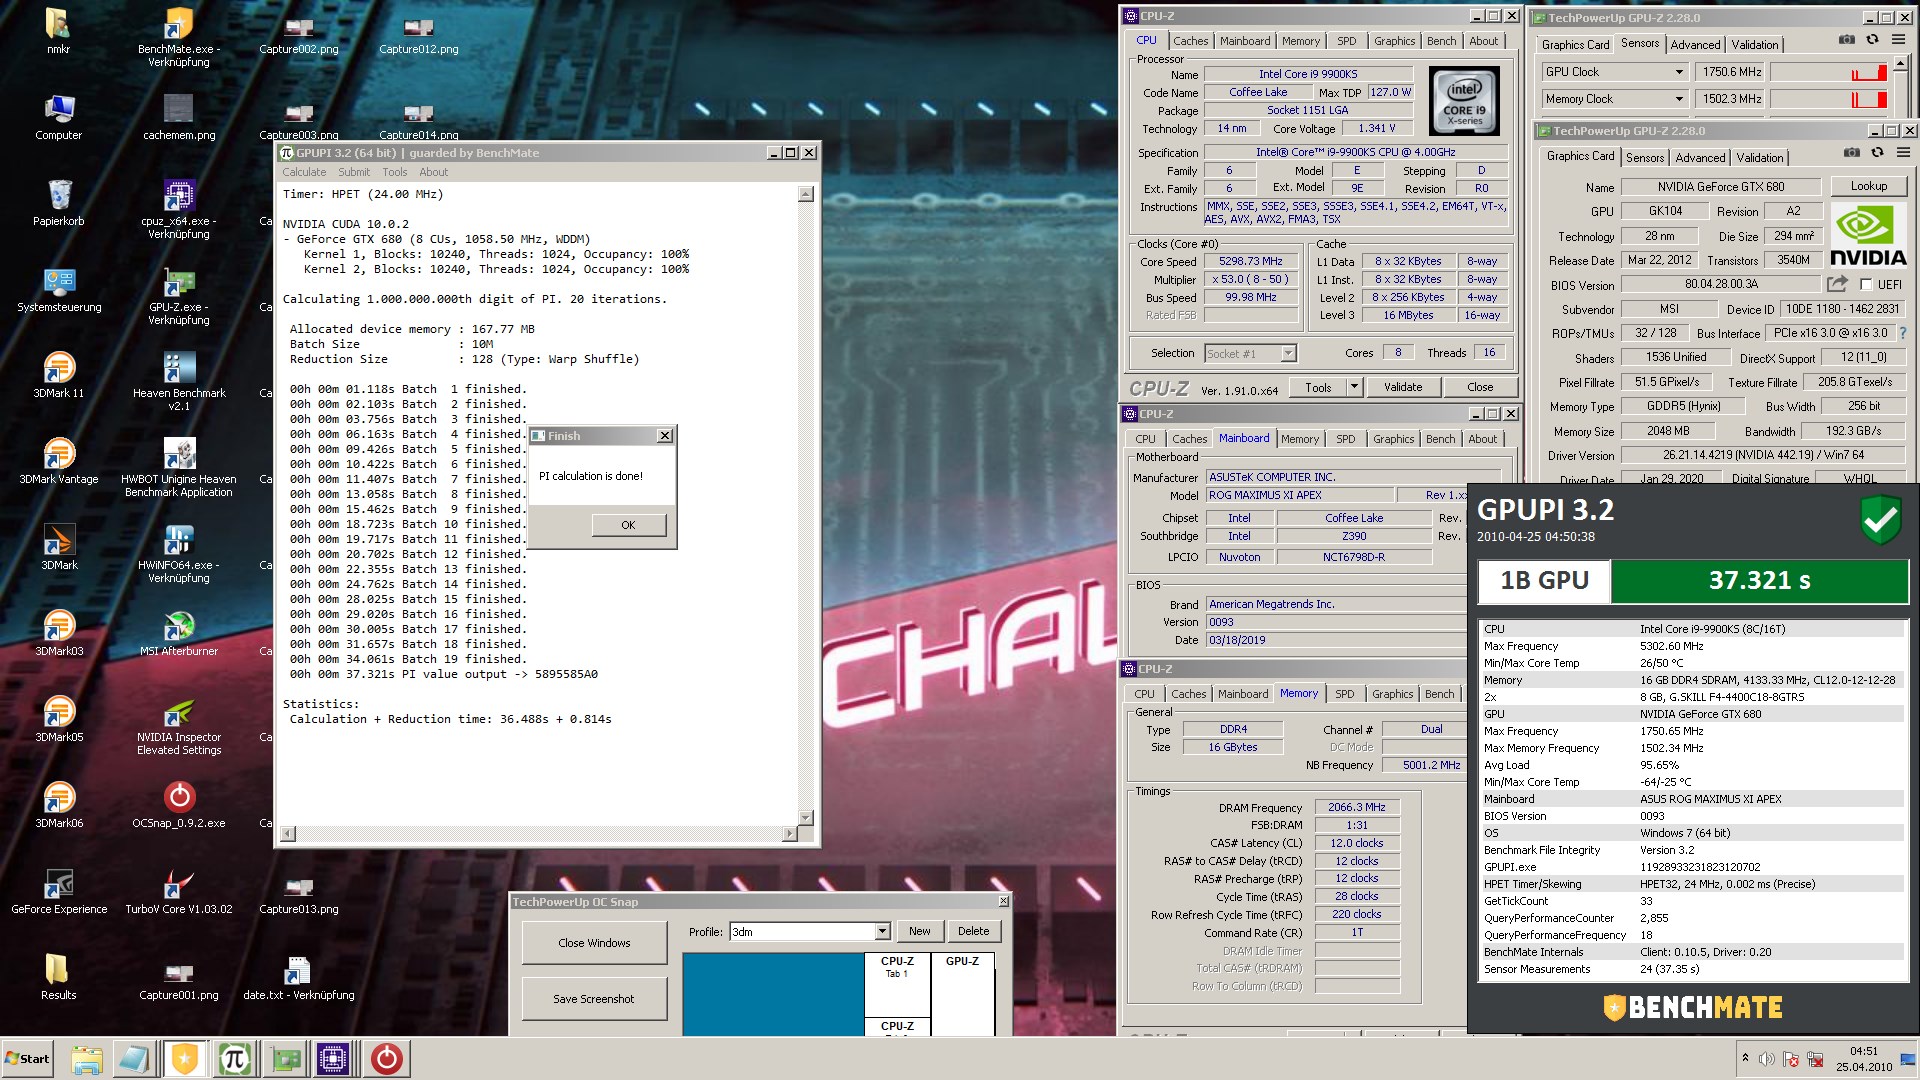The image size is (1920, 1080).
Task: Open GPU Clock sensor dropdown in GPU-Z
Action: pyautogui.click(x=1679, y=72)
